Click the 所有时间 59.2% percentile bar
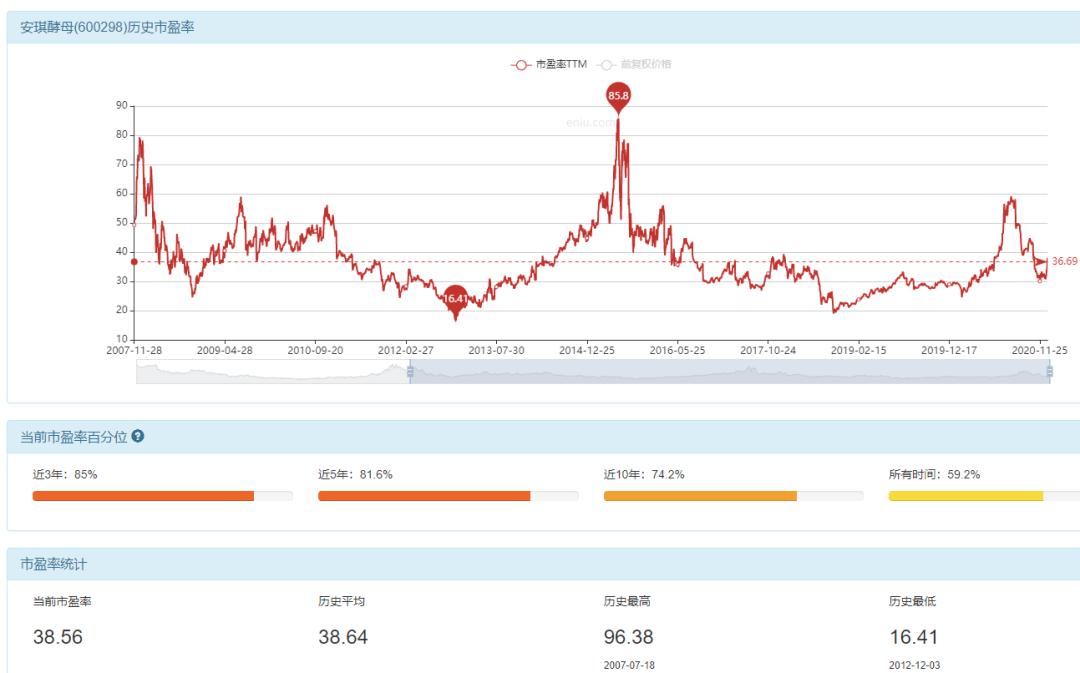Viewport: 1080px width, 673px height. point(984,496)
